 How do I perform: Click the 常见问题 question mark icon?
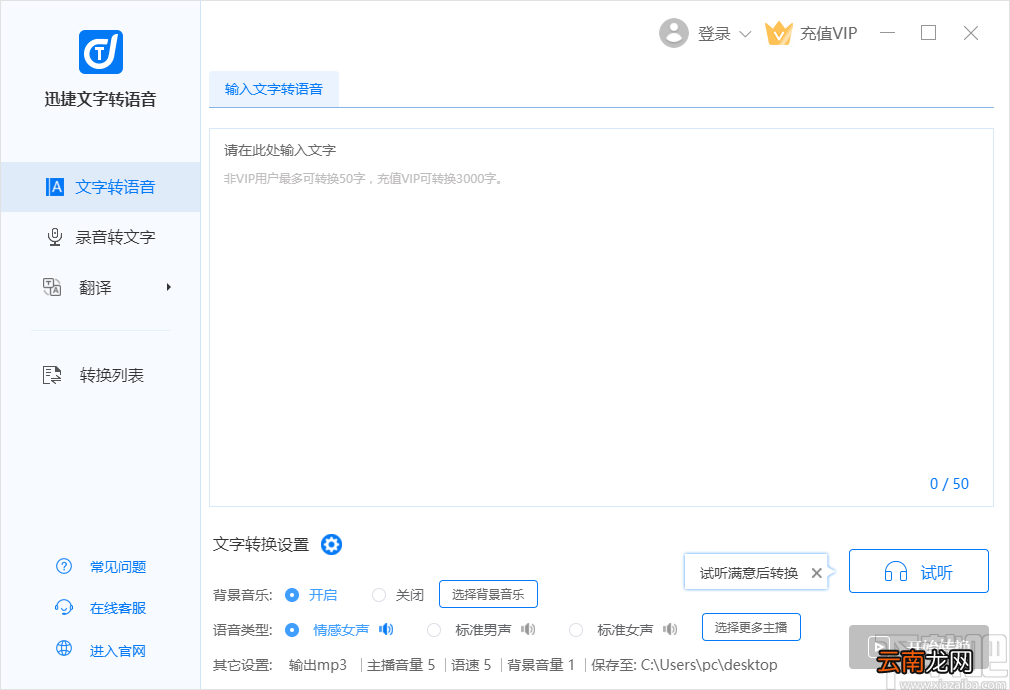point(64,566)
